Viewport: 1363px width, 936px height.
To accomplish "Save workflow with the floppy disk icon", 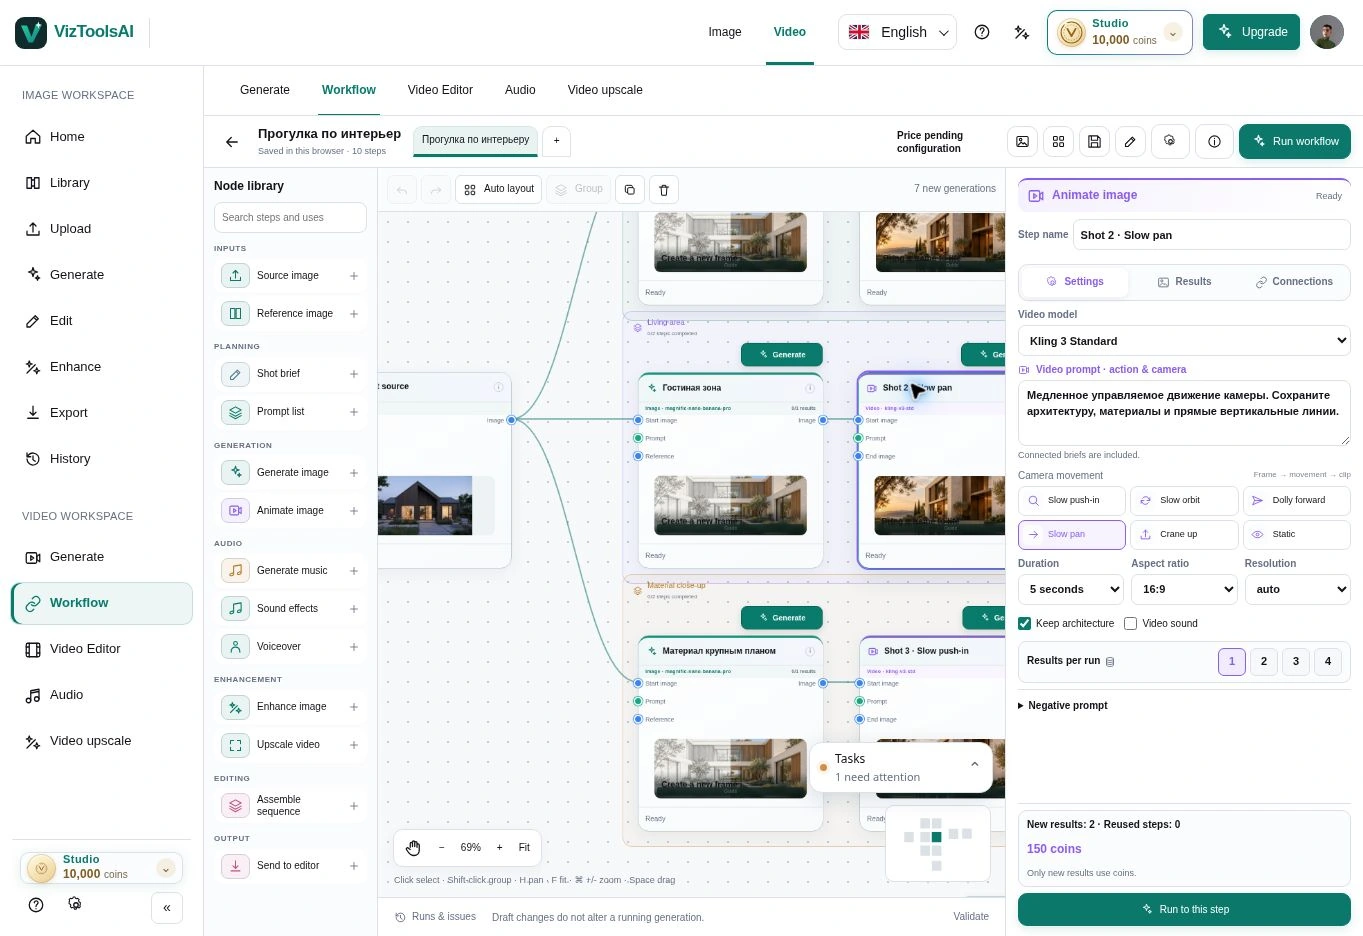I will [x=1094, y=142].
